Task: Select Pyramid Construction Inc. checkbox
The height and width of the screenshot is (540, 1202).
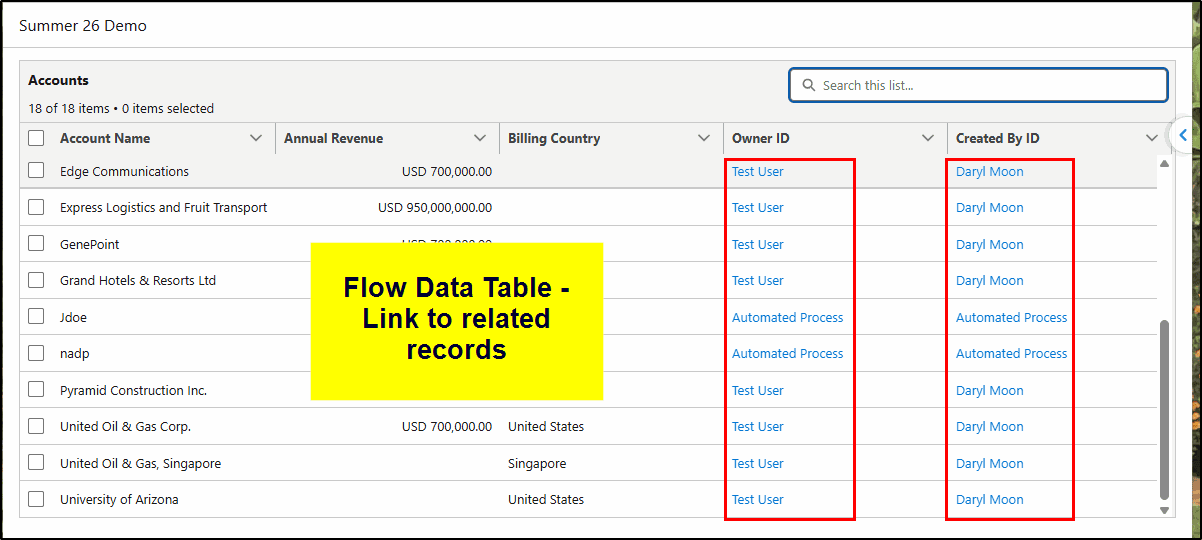Action: (36, 390)
